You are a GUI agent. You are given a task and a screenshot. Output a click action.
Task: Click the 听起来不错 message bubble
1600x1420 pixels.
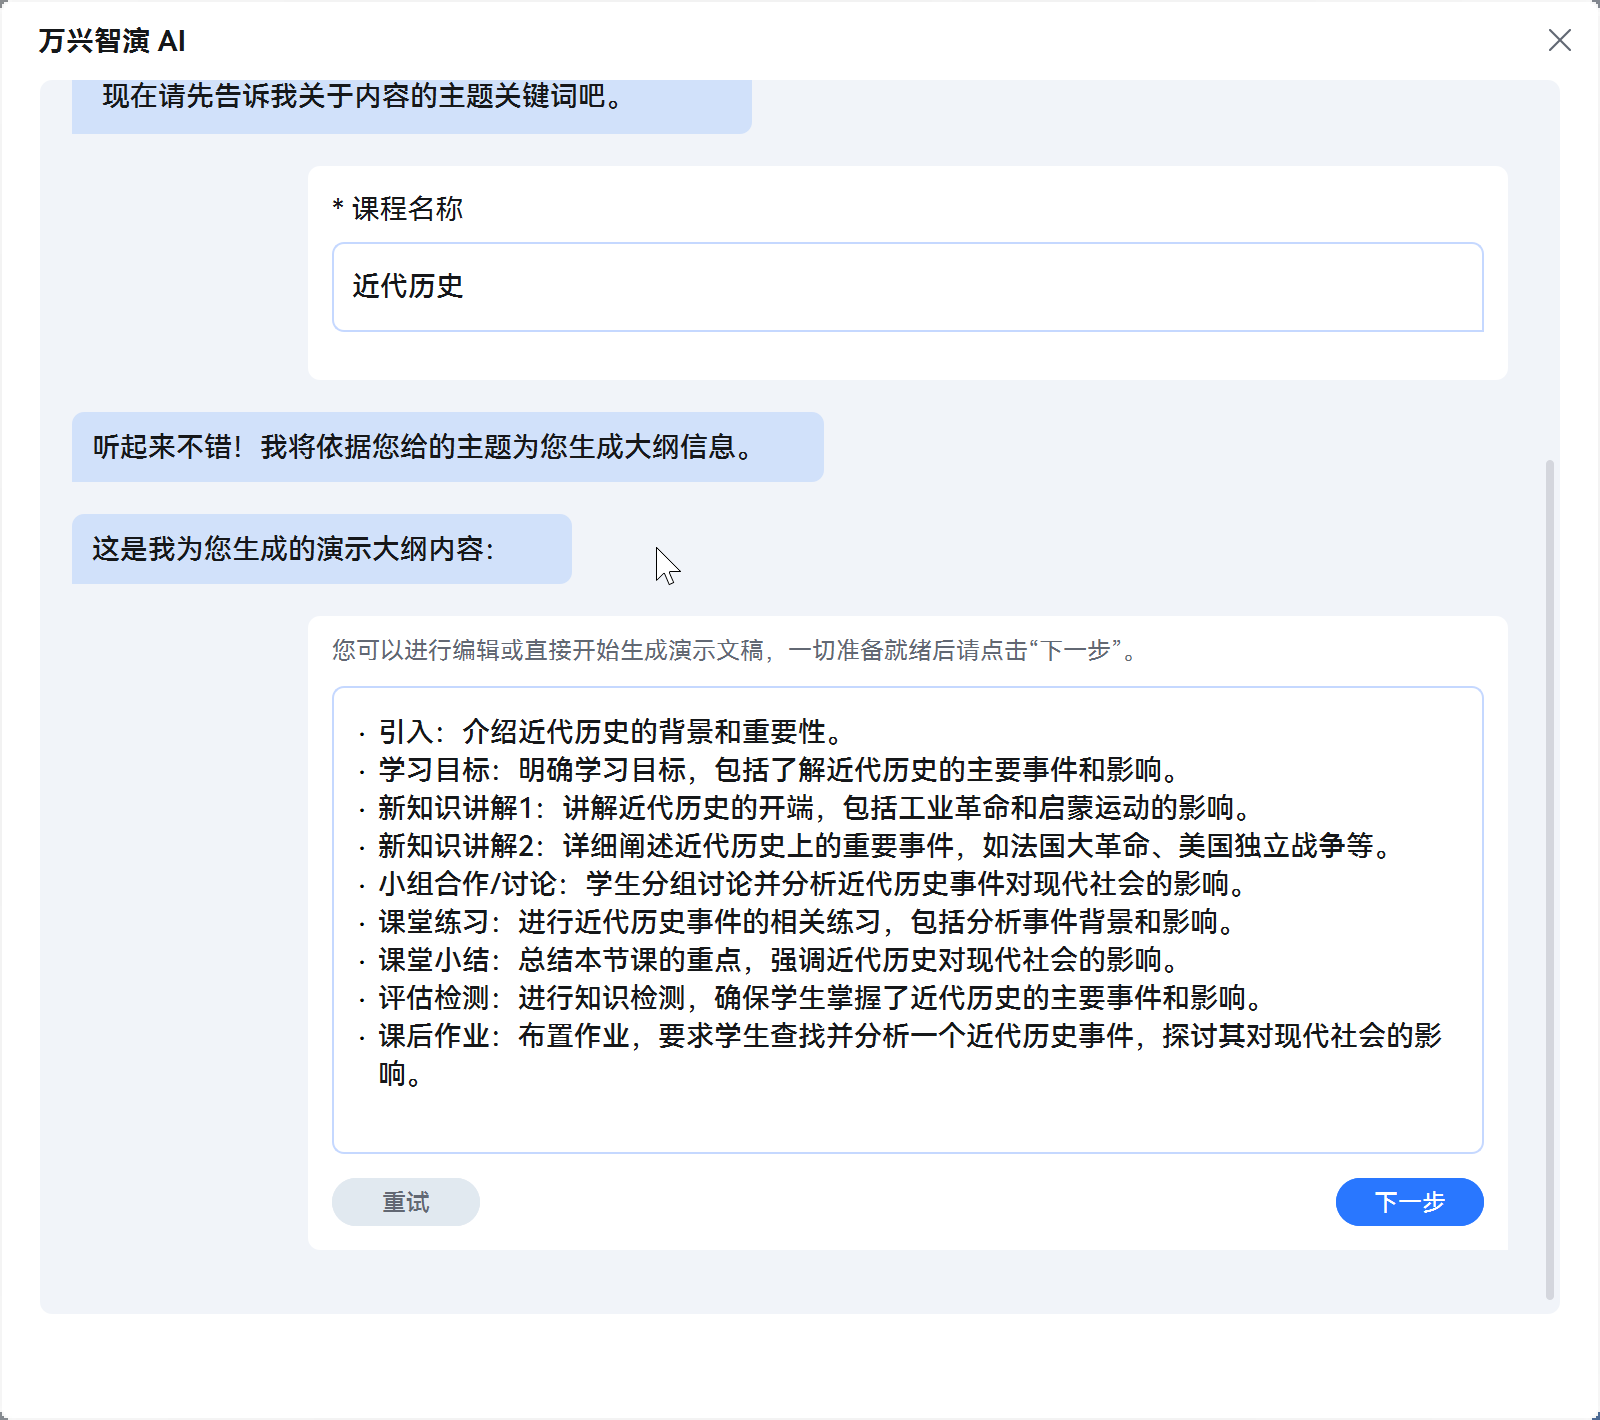pyautogui.click(x=446, y=447)
